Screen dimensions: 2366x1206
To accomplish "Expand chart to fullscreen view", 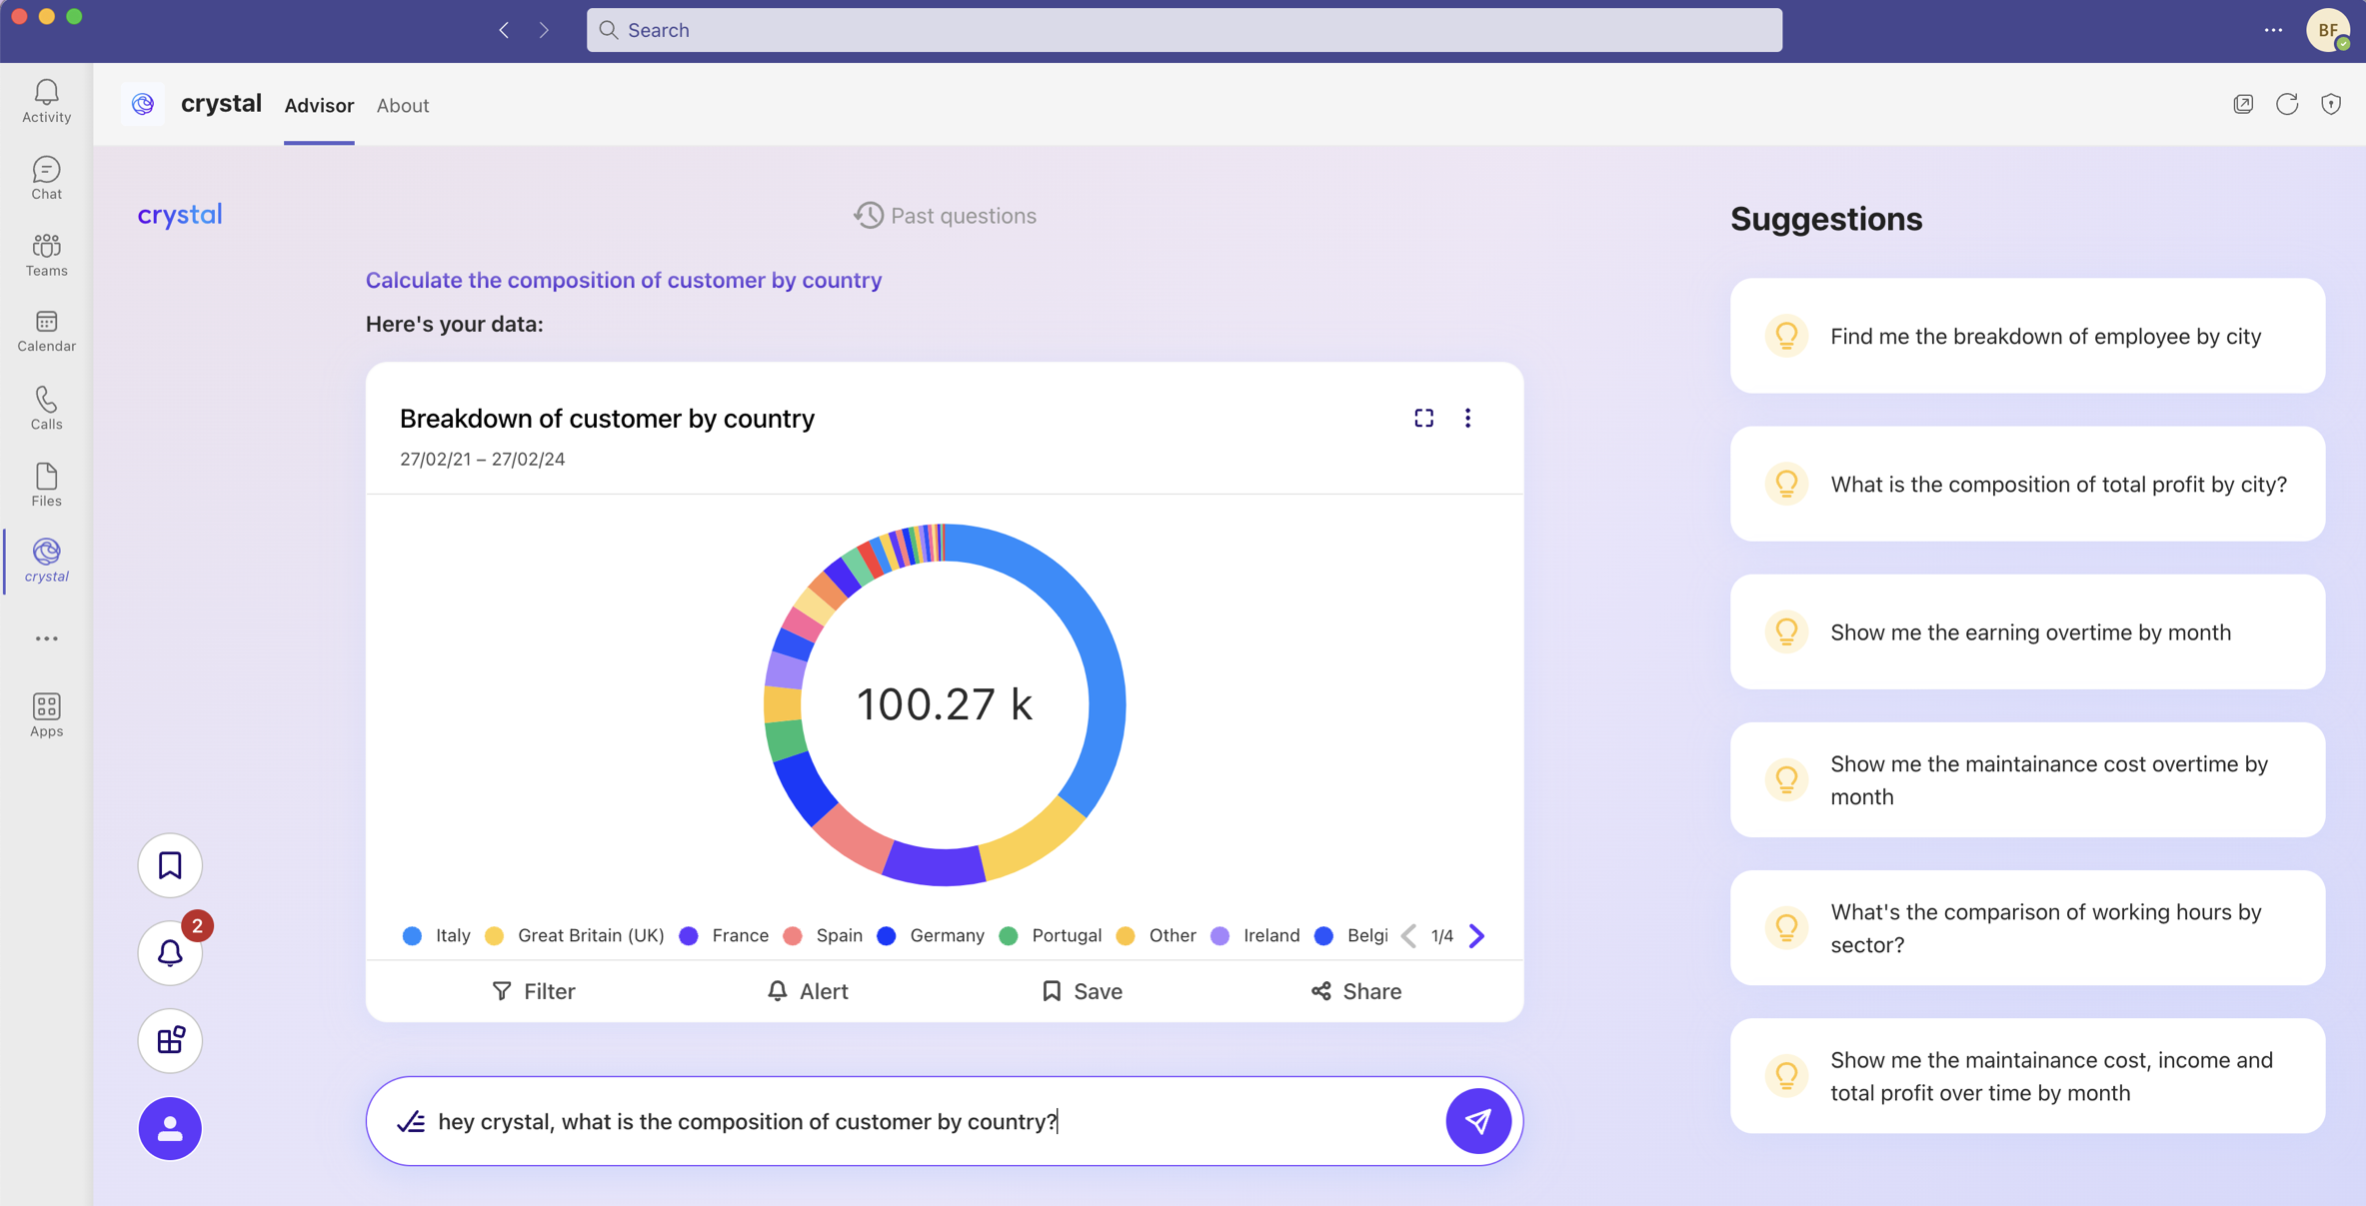I will click(x=1423, y=418).
